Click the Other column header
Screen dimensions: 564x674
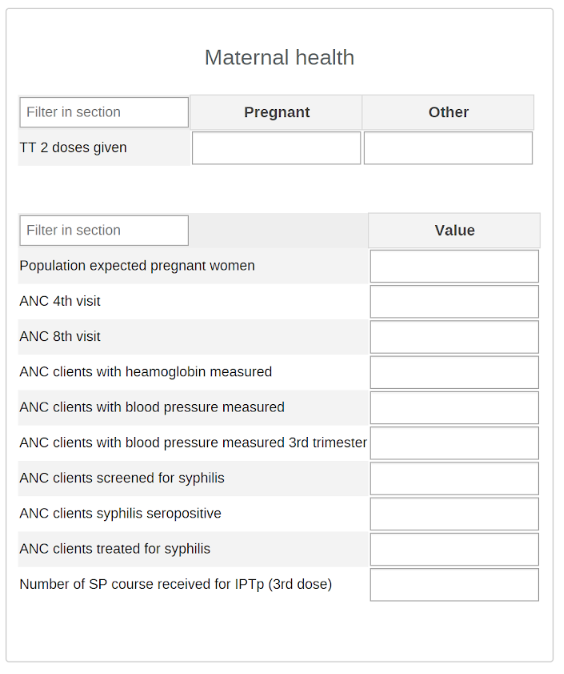click(x=448, y=112)
